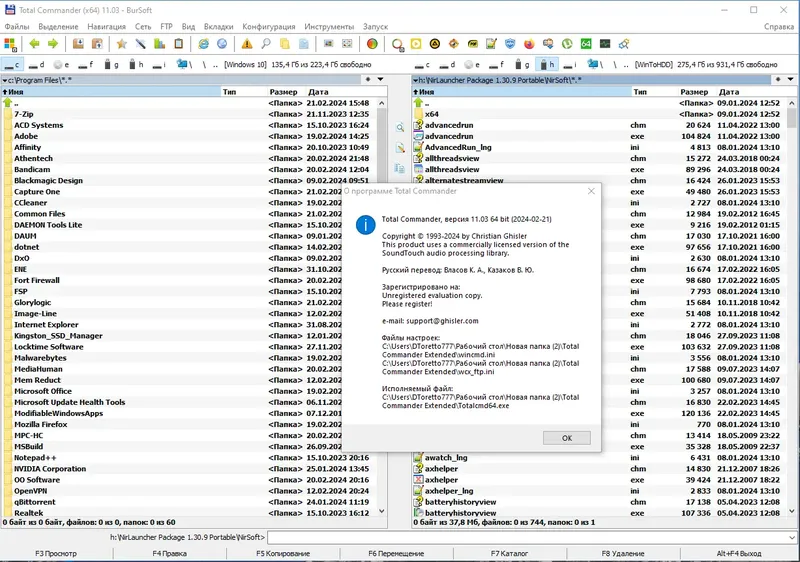Click network neighborhood icon on left drive bar
This screenshot has height=562, width=800.
tap(182, 64)
